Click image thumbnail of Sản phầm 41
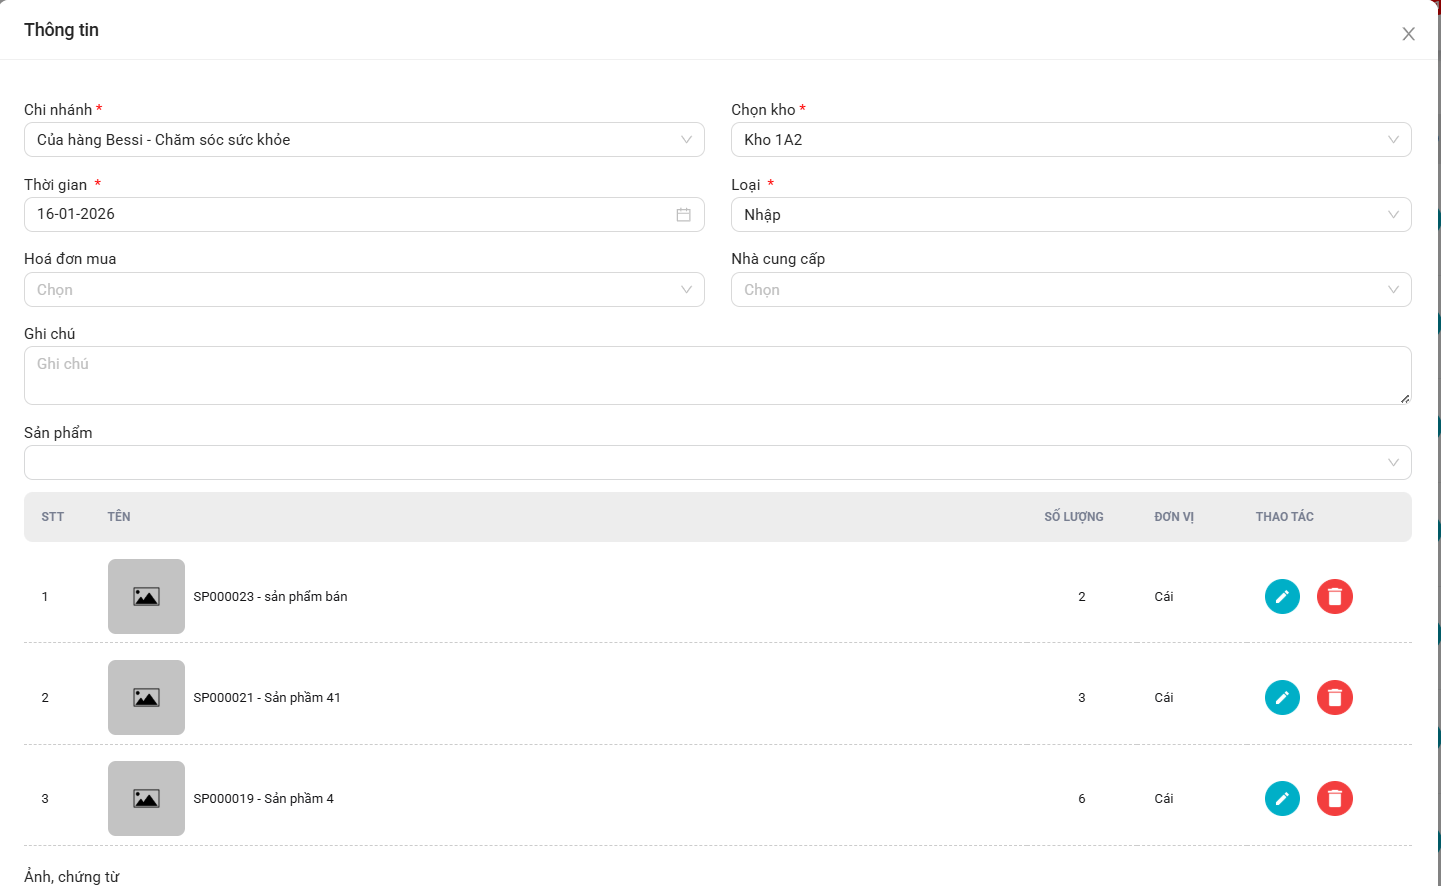 tap(146, 698)
